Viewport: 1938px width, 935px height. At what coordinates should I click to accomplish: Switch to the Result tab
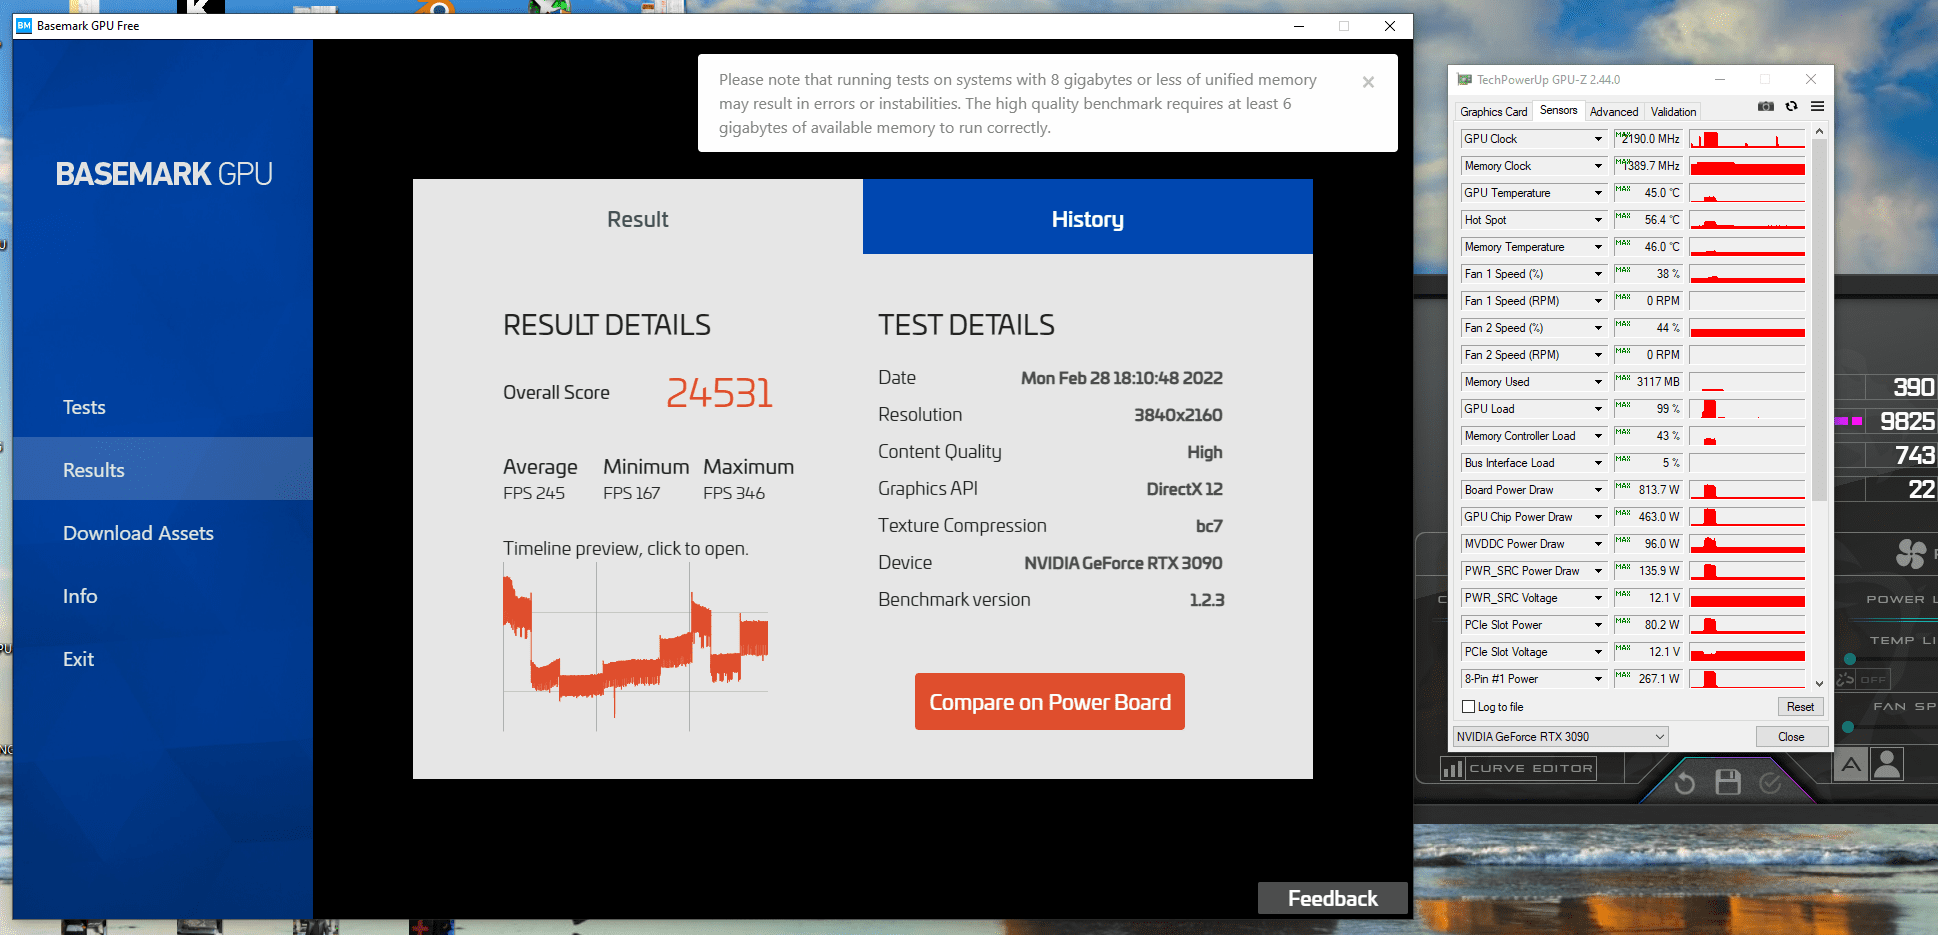[x=638, y=217]
